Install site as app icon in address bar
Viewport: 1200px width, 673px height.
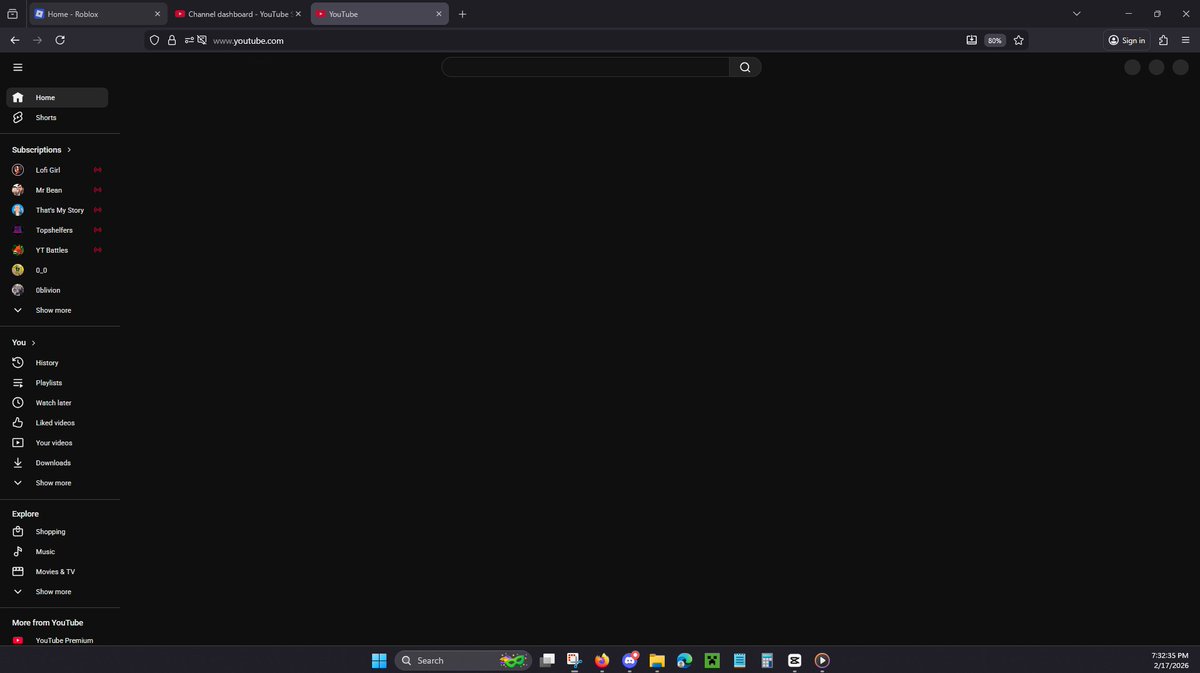[971, 40]
